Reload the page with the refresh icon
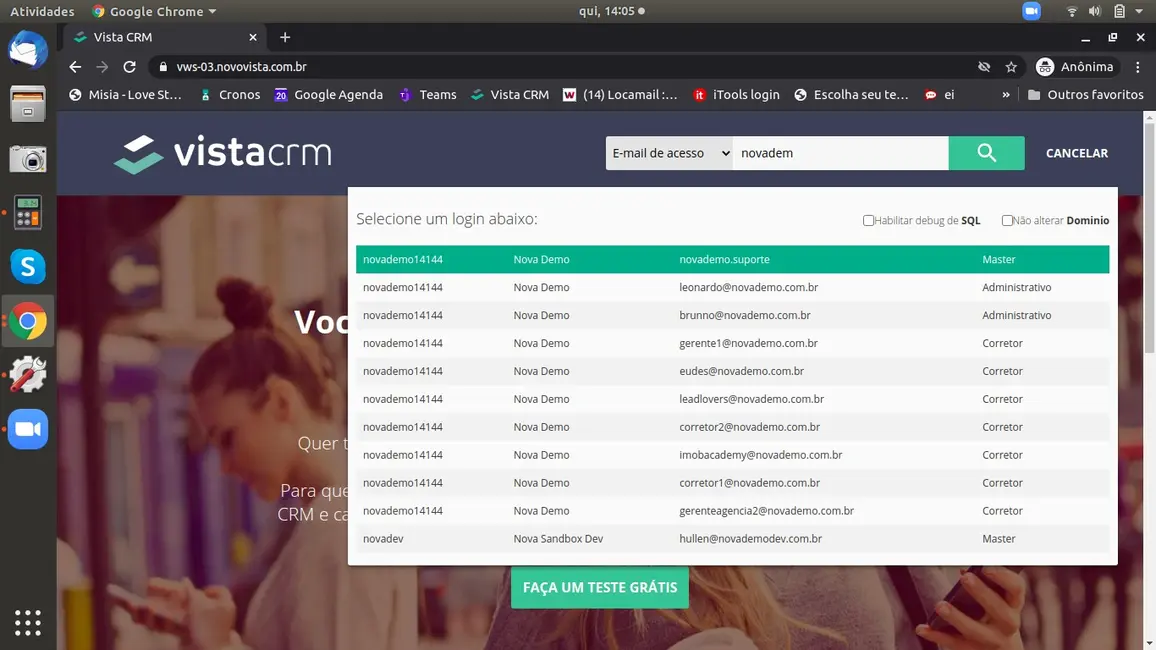The width and height of the screenshot is (1156, 650). [x=129, y=67]
